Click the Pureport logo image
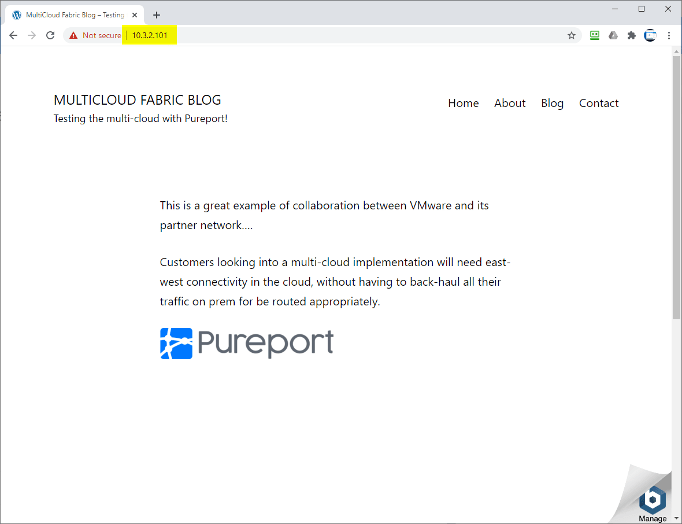This screenshot has width=682, height=524. pos(246,343)
